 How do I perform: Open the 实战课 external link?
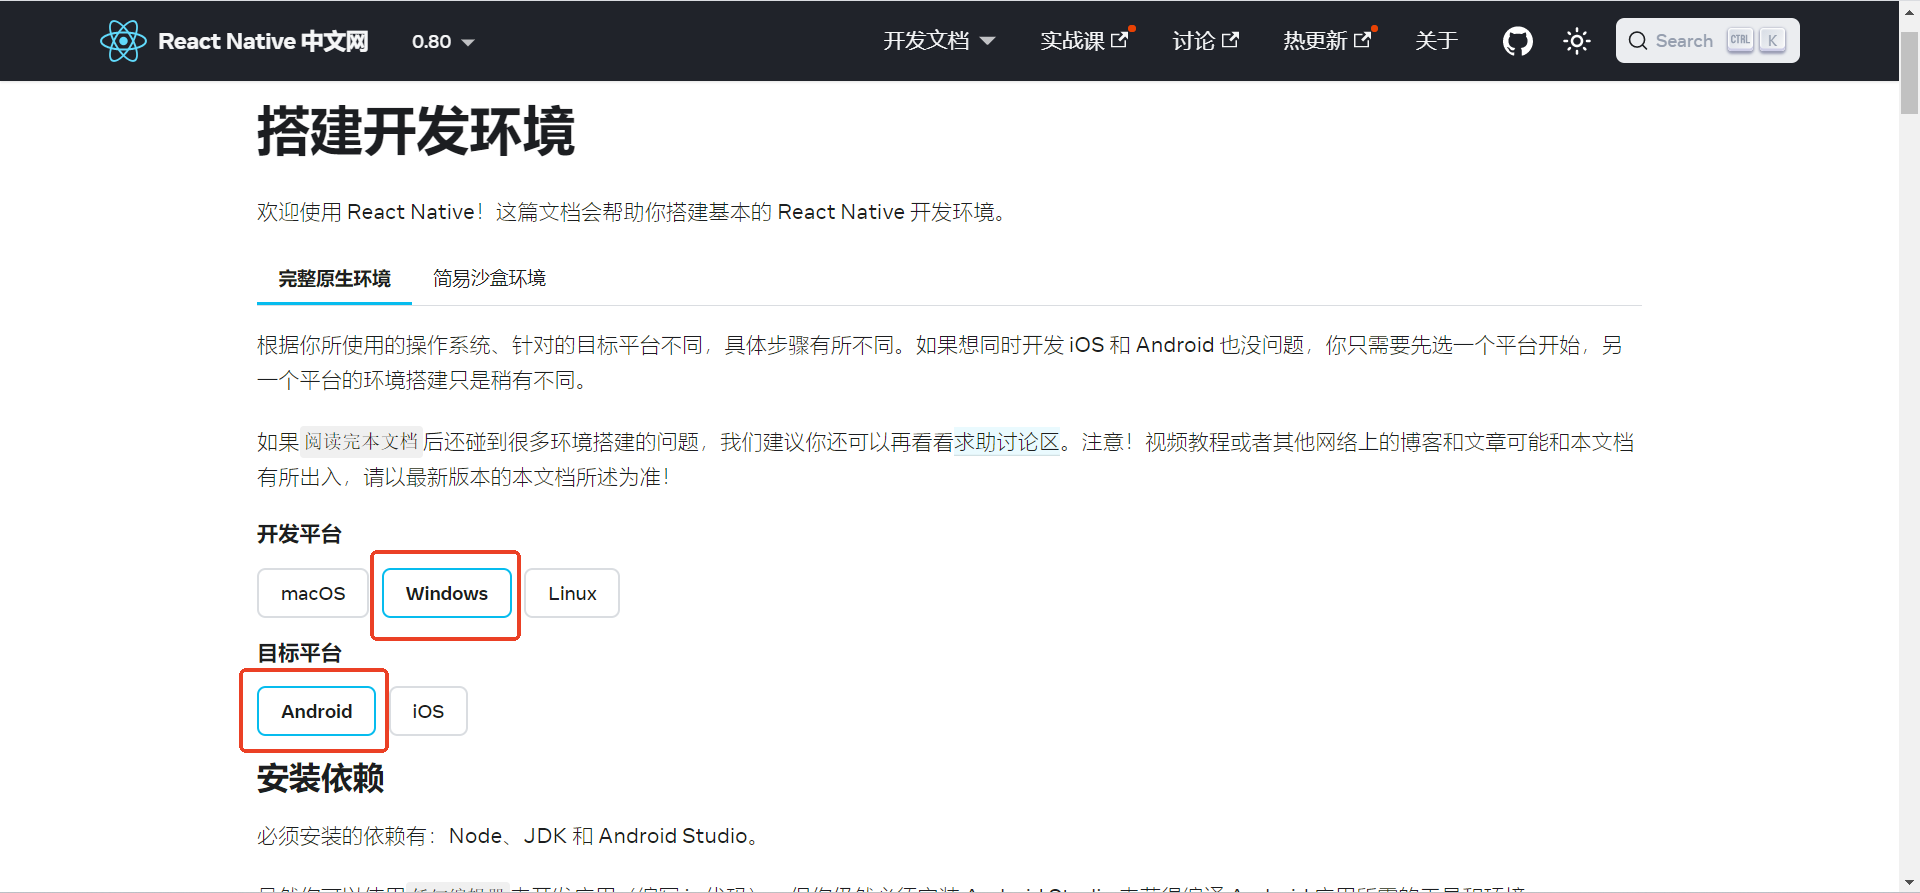click(1084, 41)
